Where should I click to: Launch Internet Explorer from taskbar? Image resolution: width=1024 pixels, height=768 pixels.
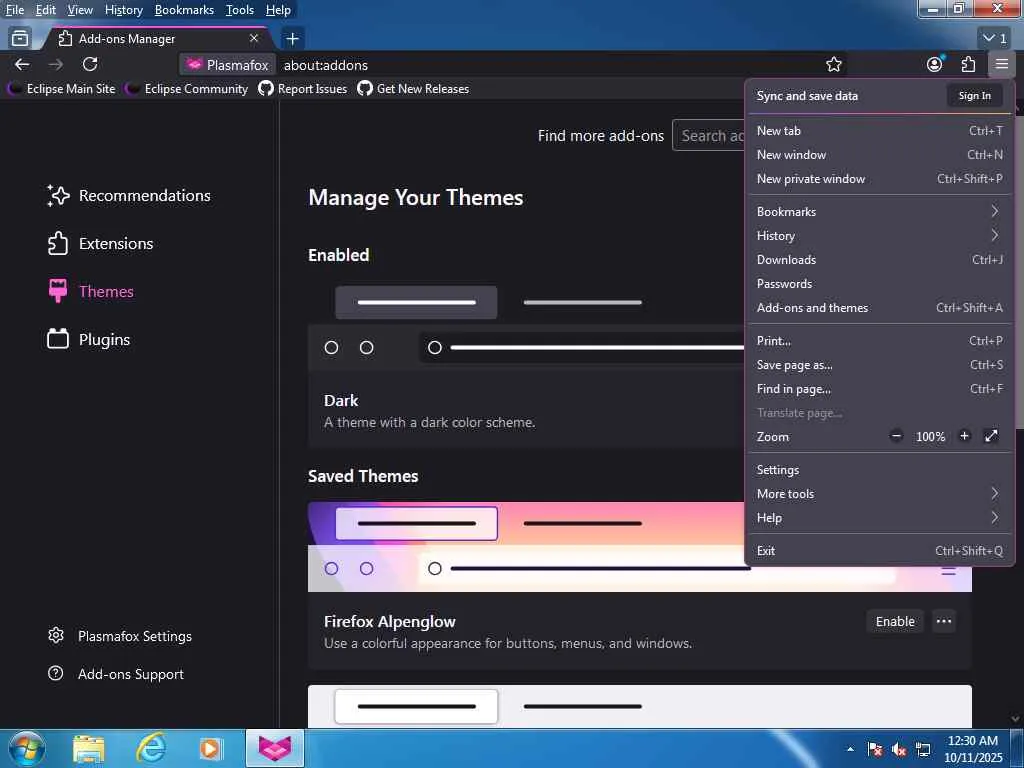[150, 748]
